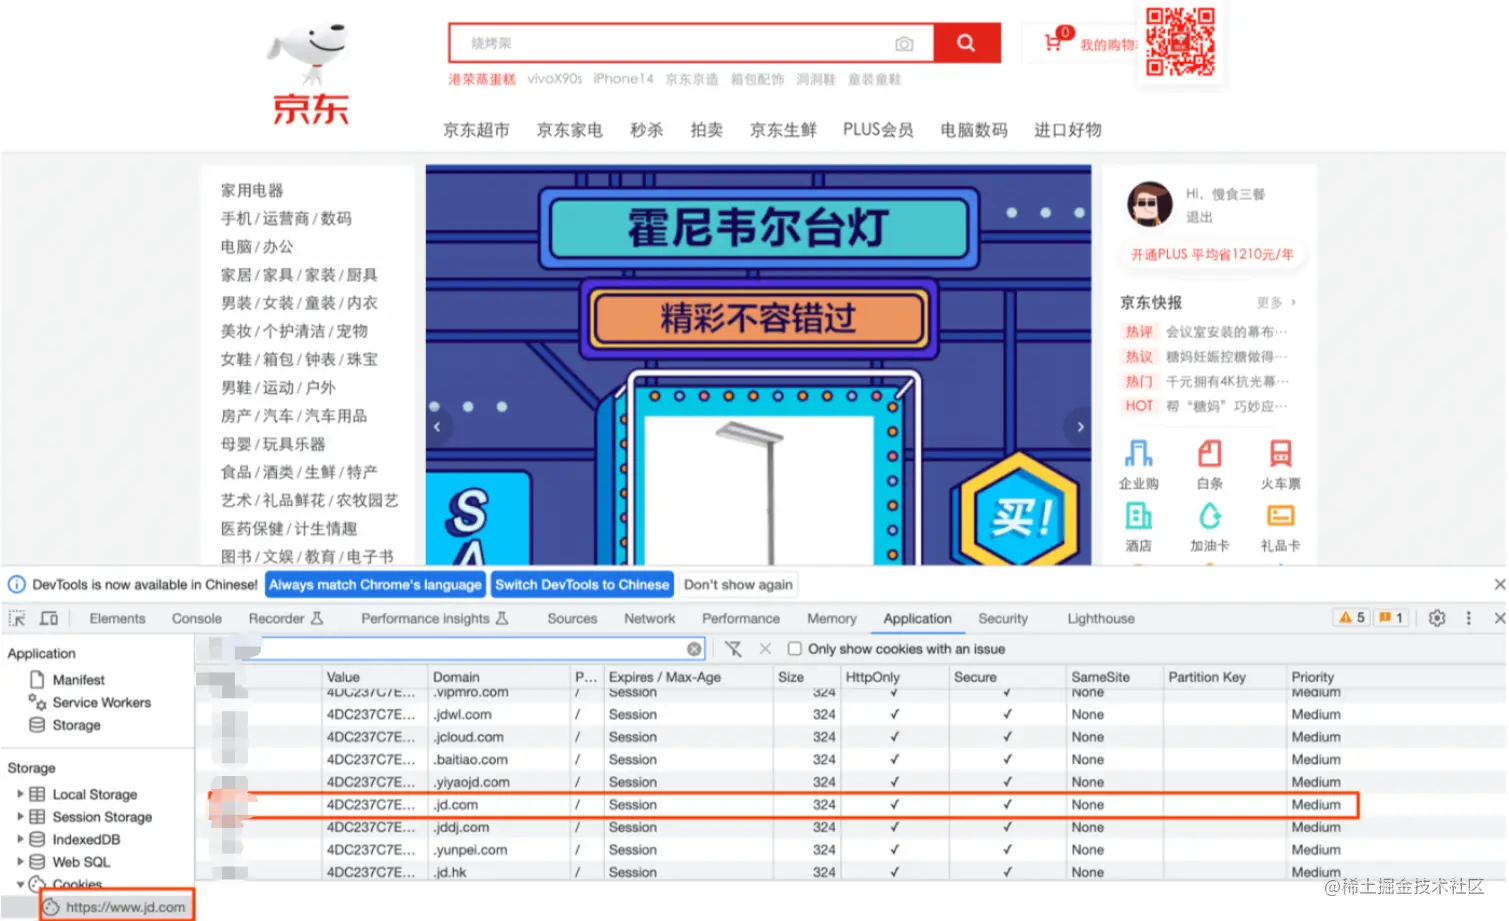The image size is (1509, 921).
Task: Open the 家用电器 category link
Action: [252, 190]
